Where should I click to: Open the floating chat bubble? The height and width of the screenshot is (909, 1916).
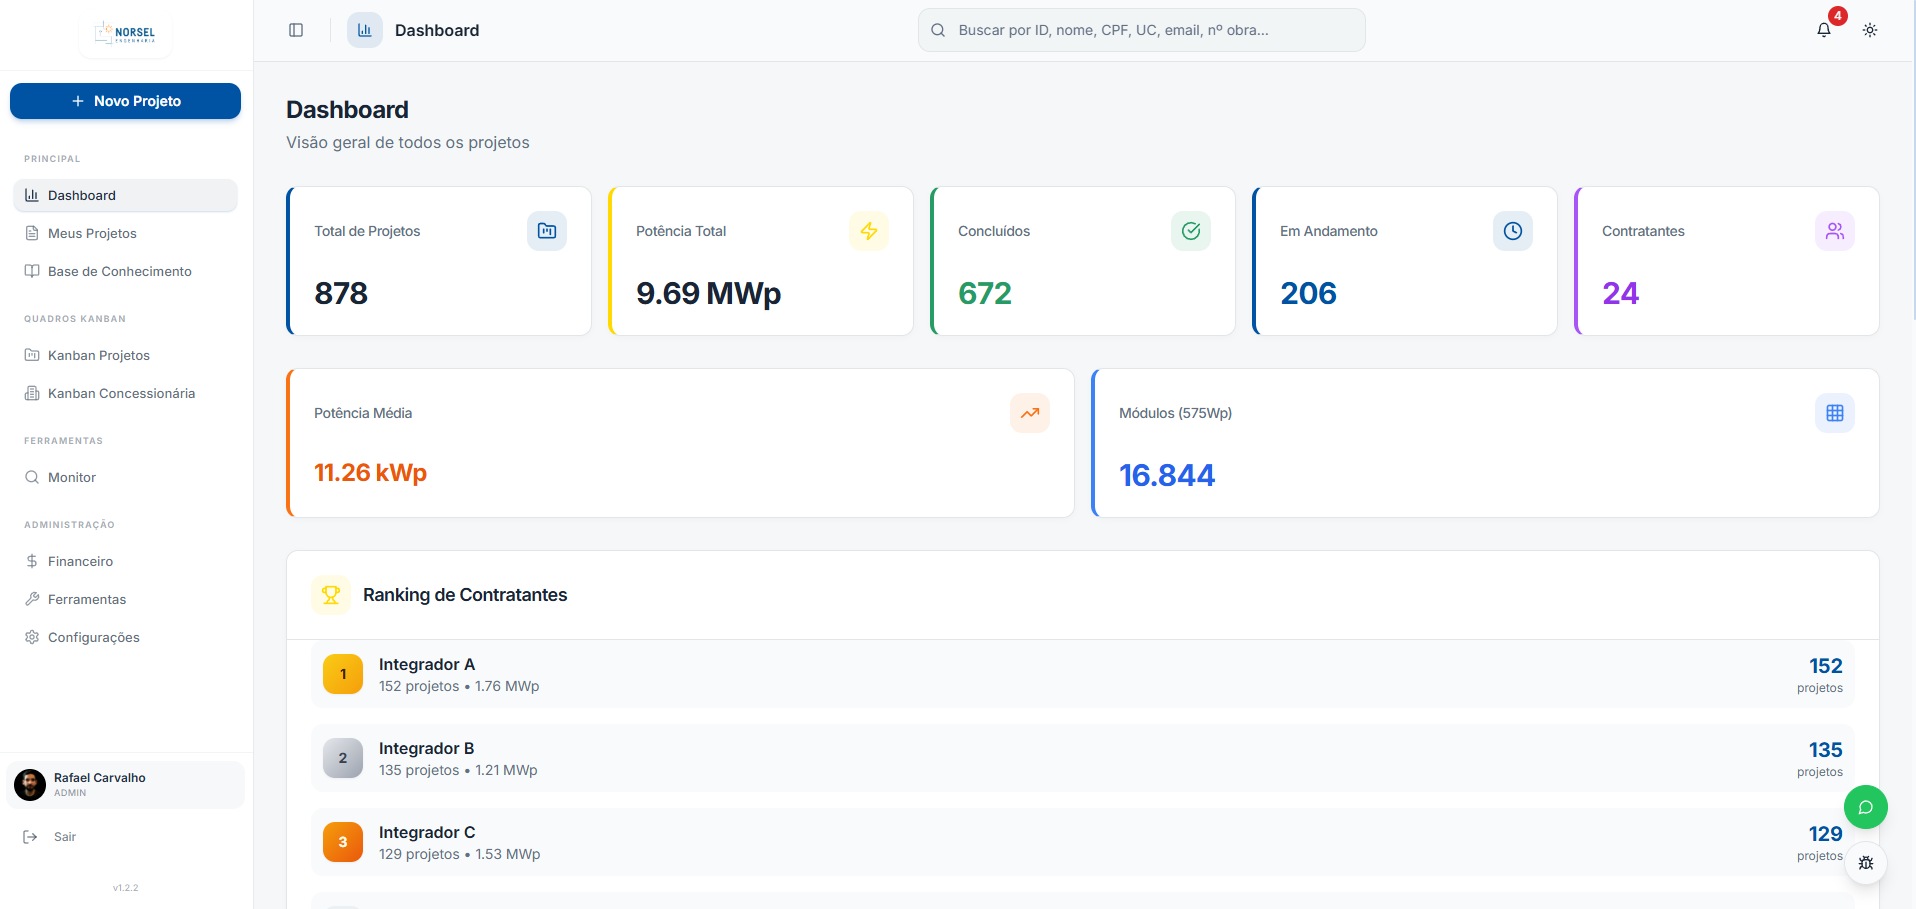pyautogui.click(x=1865, y=807)
